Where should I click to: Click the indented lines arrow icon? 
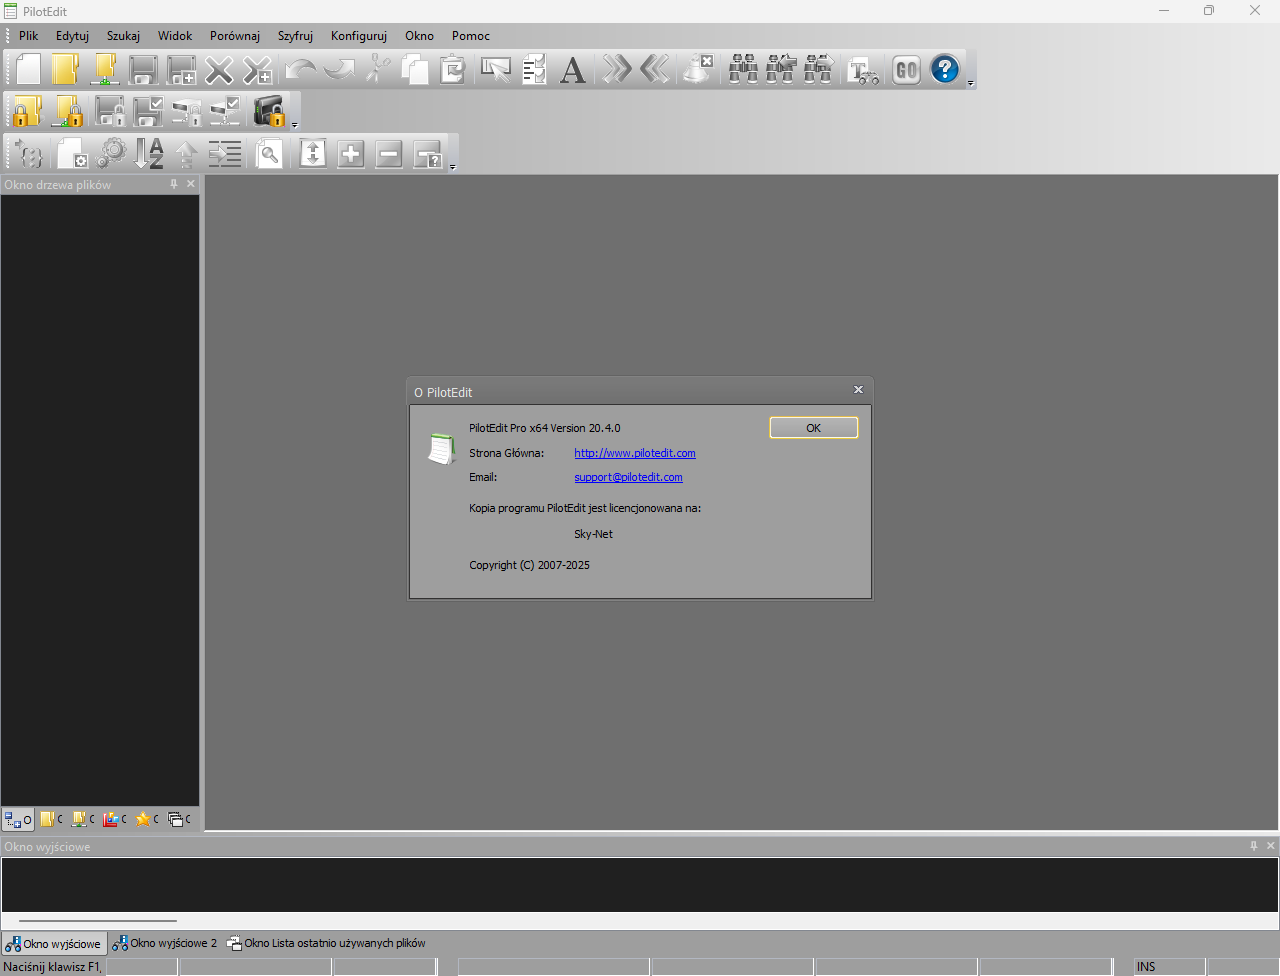[225, 153]
